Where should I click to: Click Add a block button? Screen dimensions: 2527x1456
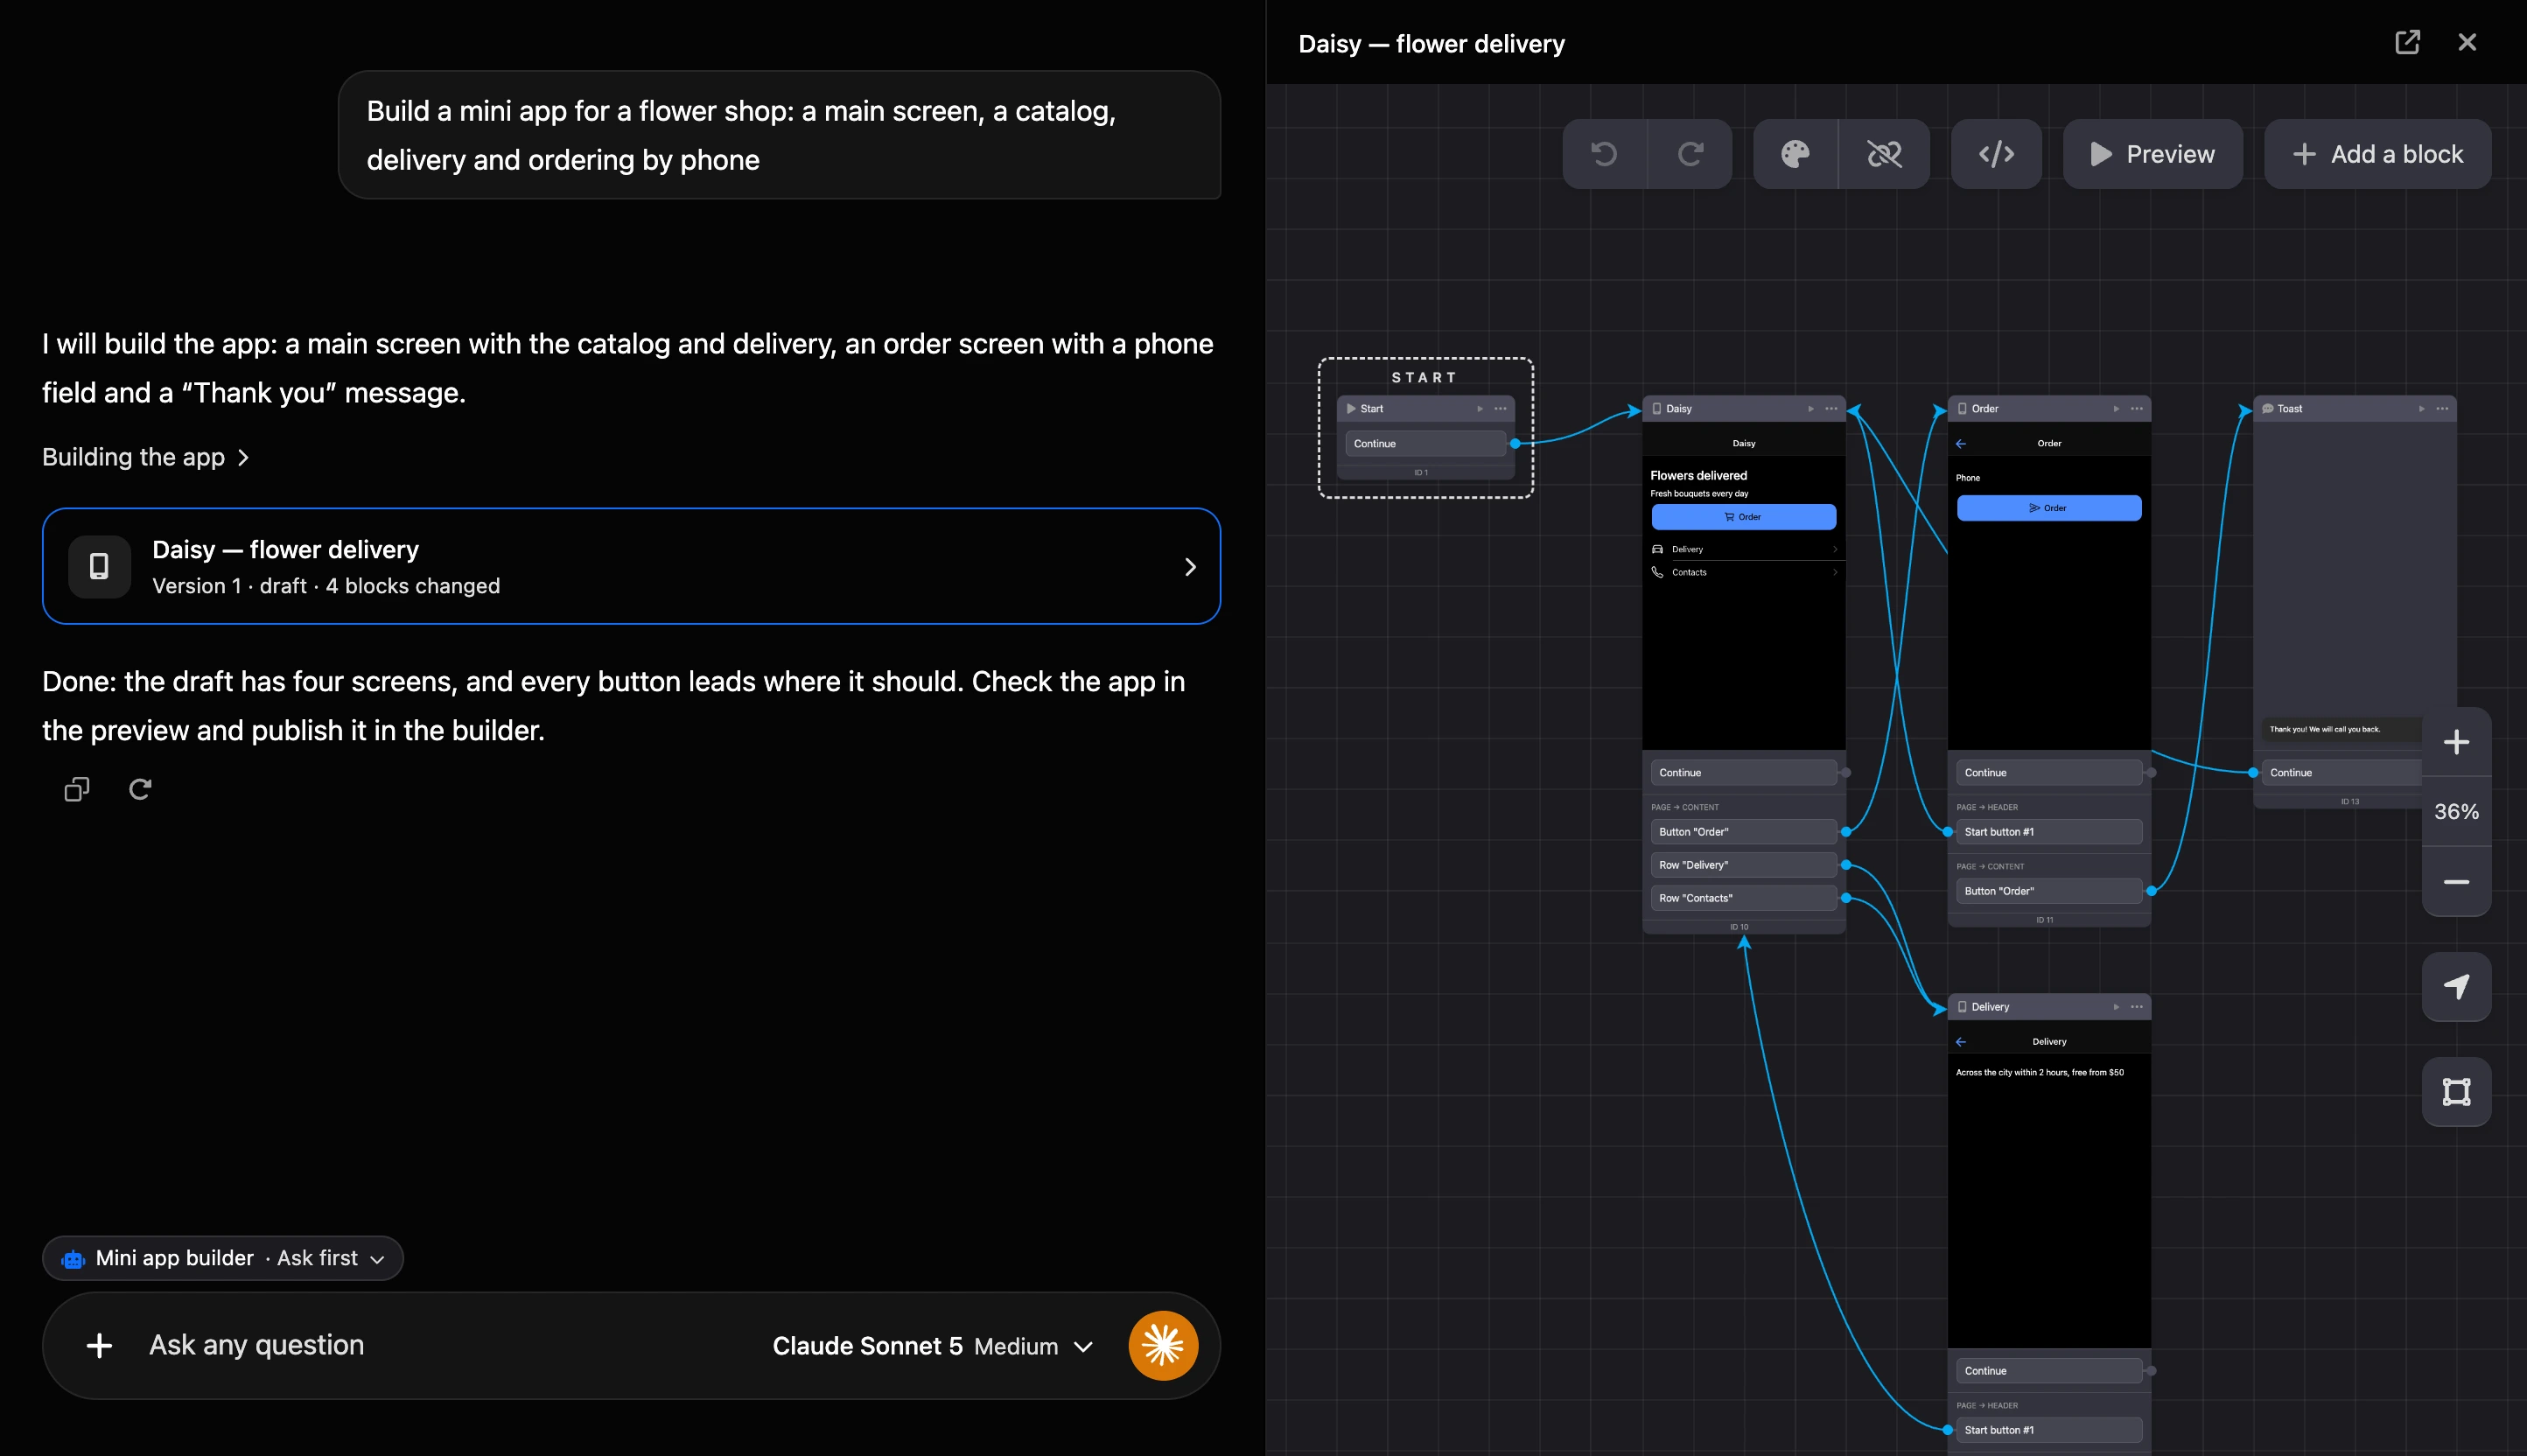click(x=2377, y=154)
